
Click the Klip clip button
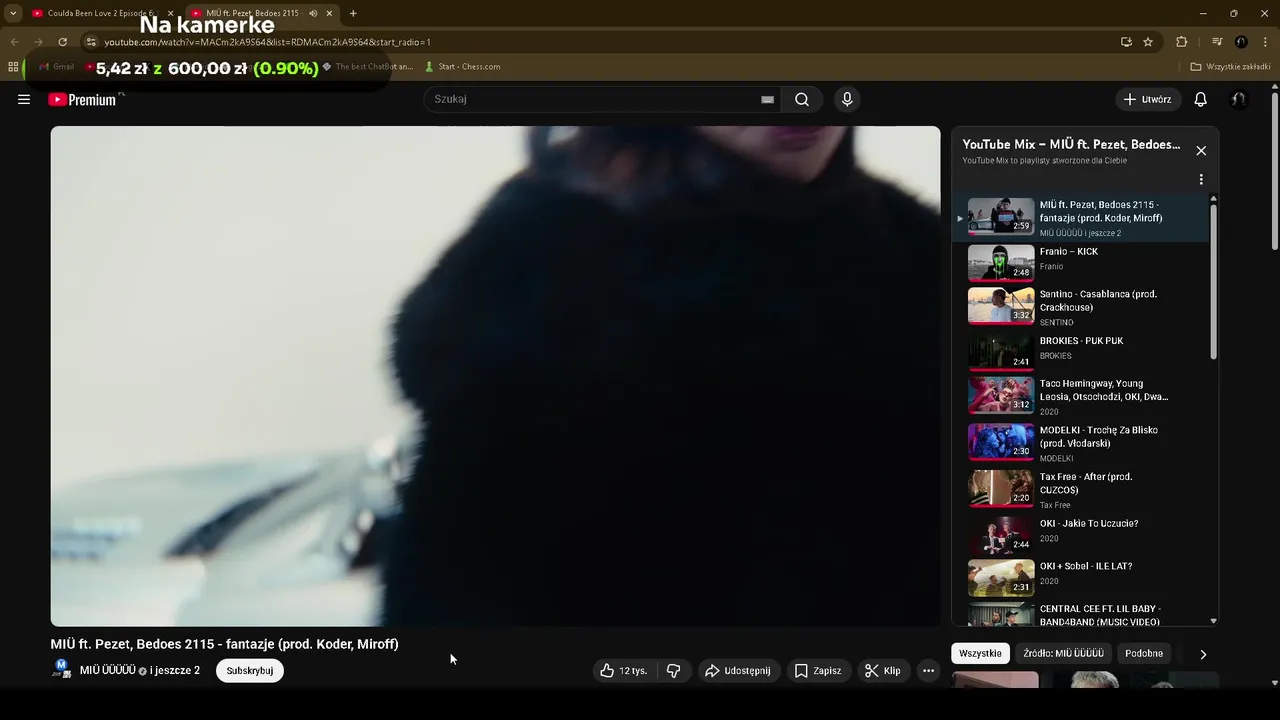pyautogui.click(x=883, y=671)
